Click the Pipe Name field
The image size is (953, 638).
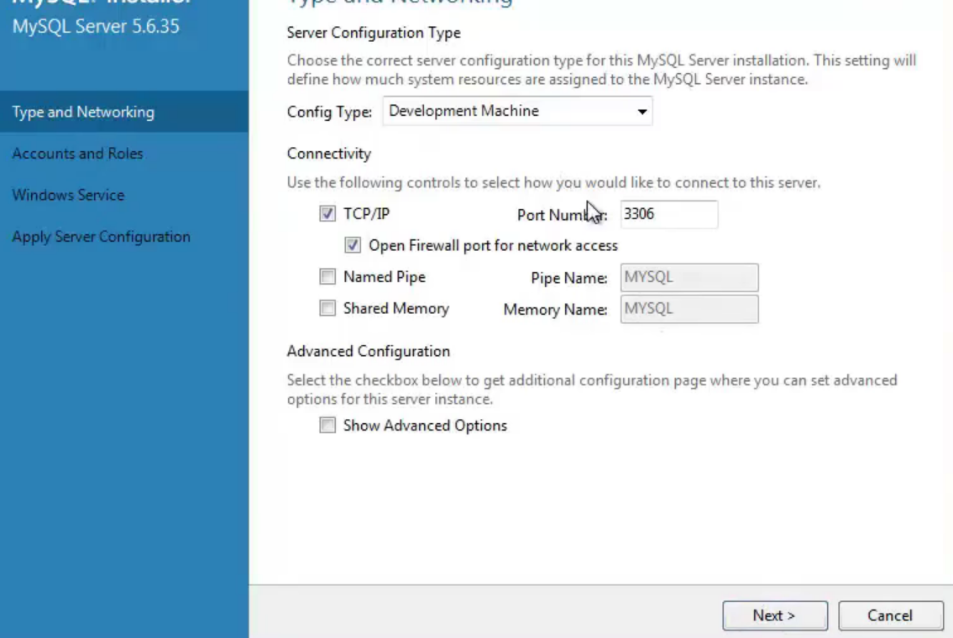point(689,278)
